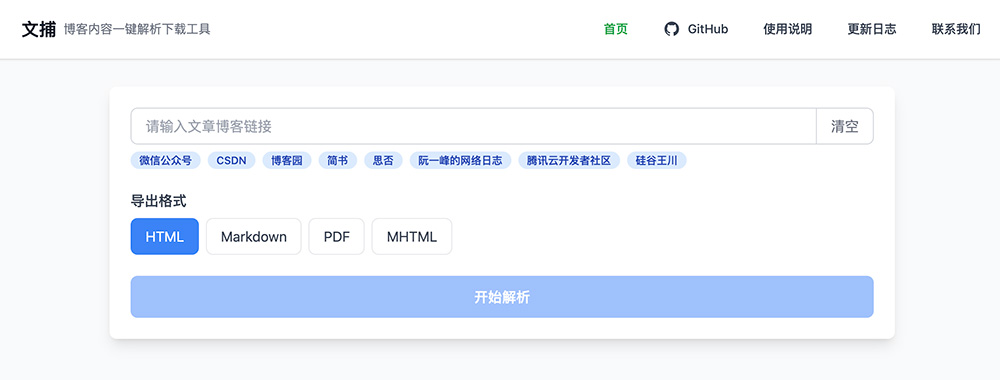Click the 博客内容一键解析下载工具 tagline
The image size is (1000, 380).
(137, 29)
